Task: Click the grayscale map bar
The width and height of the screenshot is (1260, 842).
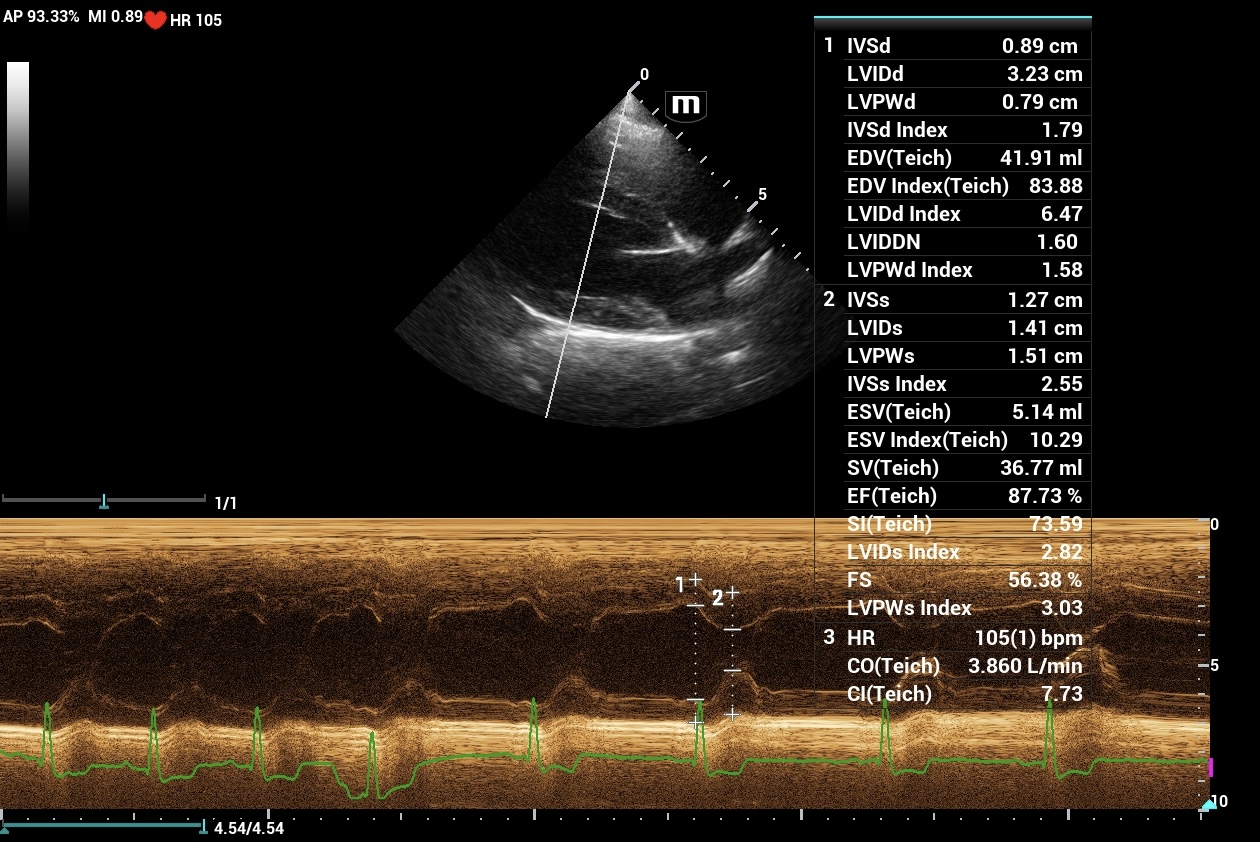Action: pyautogui.click(x=18, y=140)
